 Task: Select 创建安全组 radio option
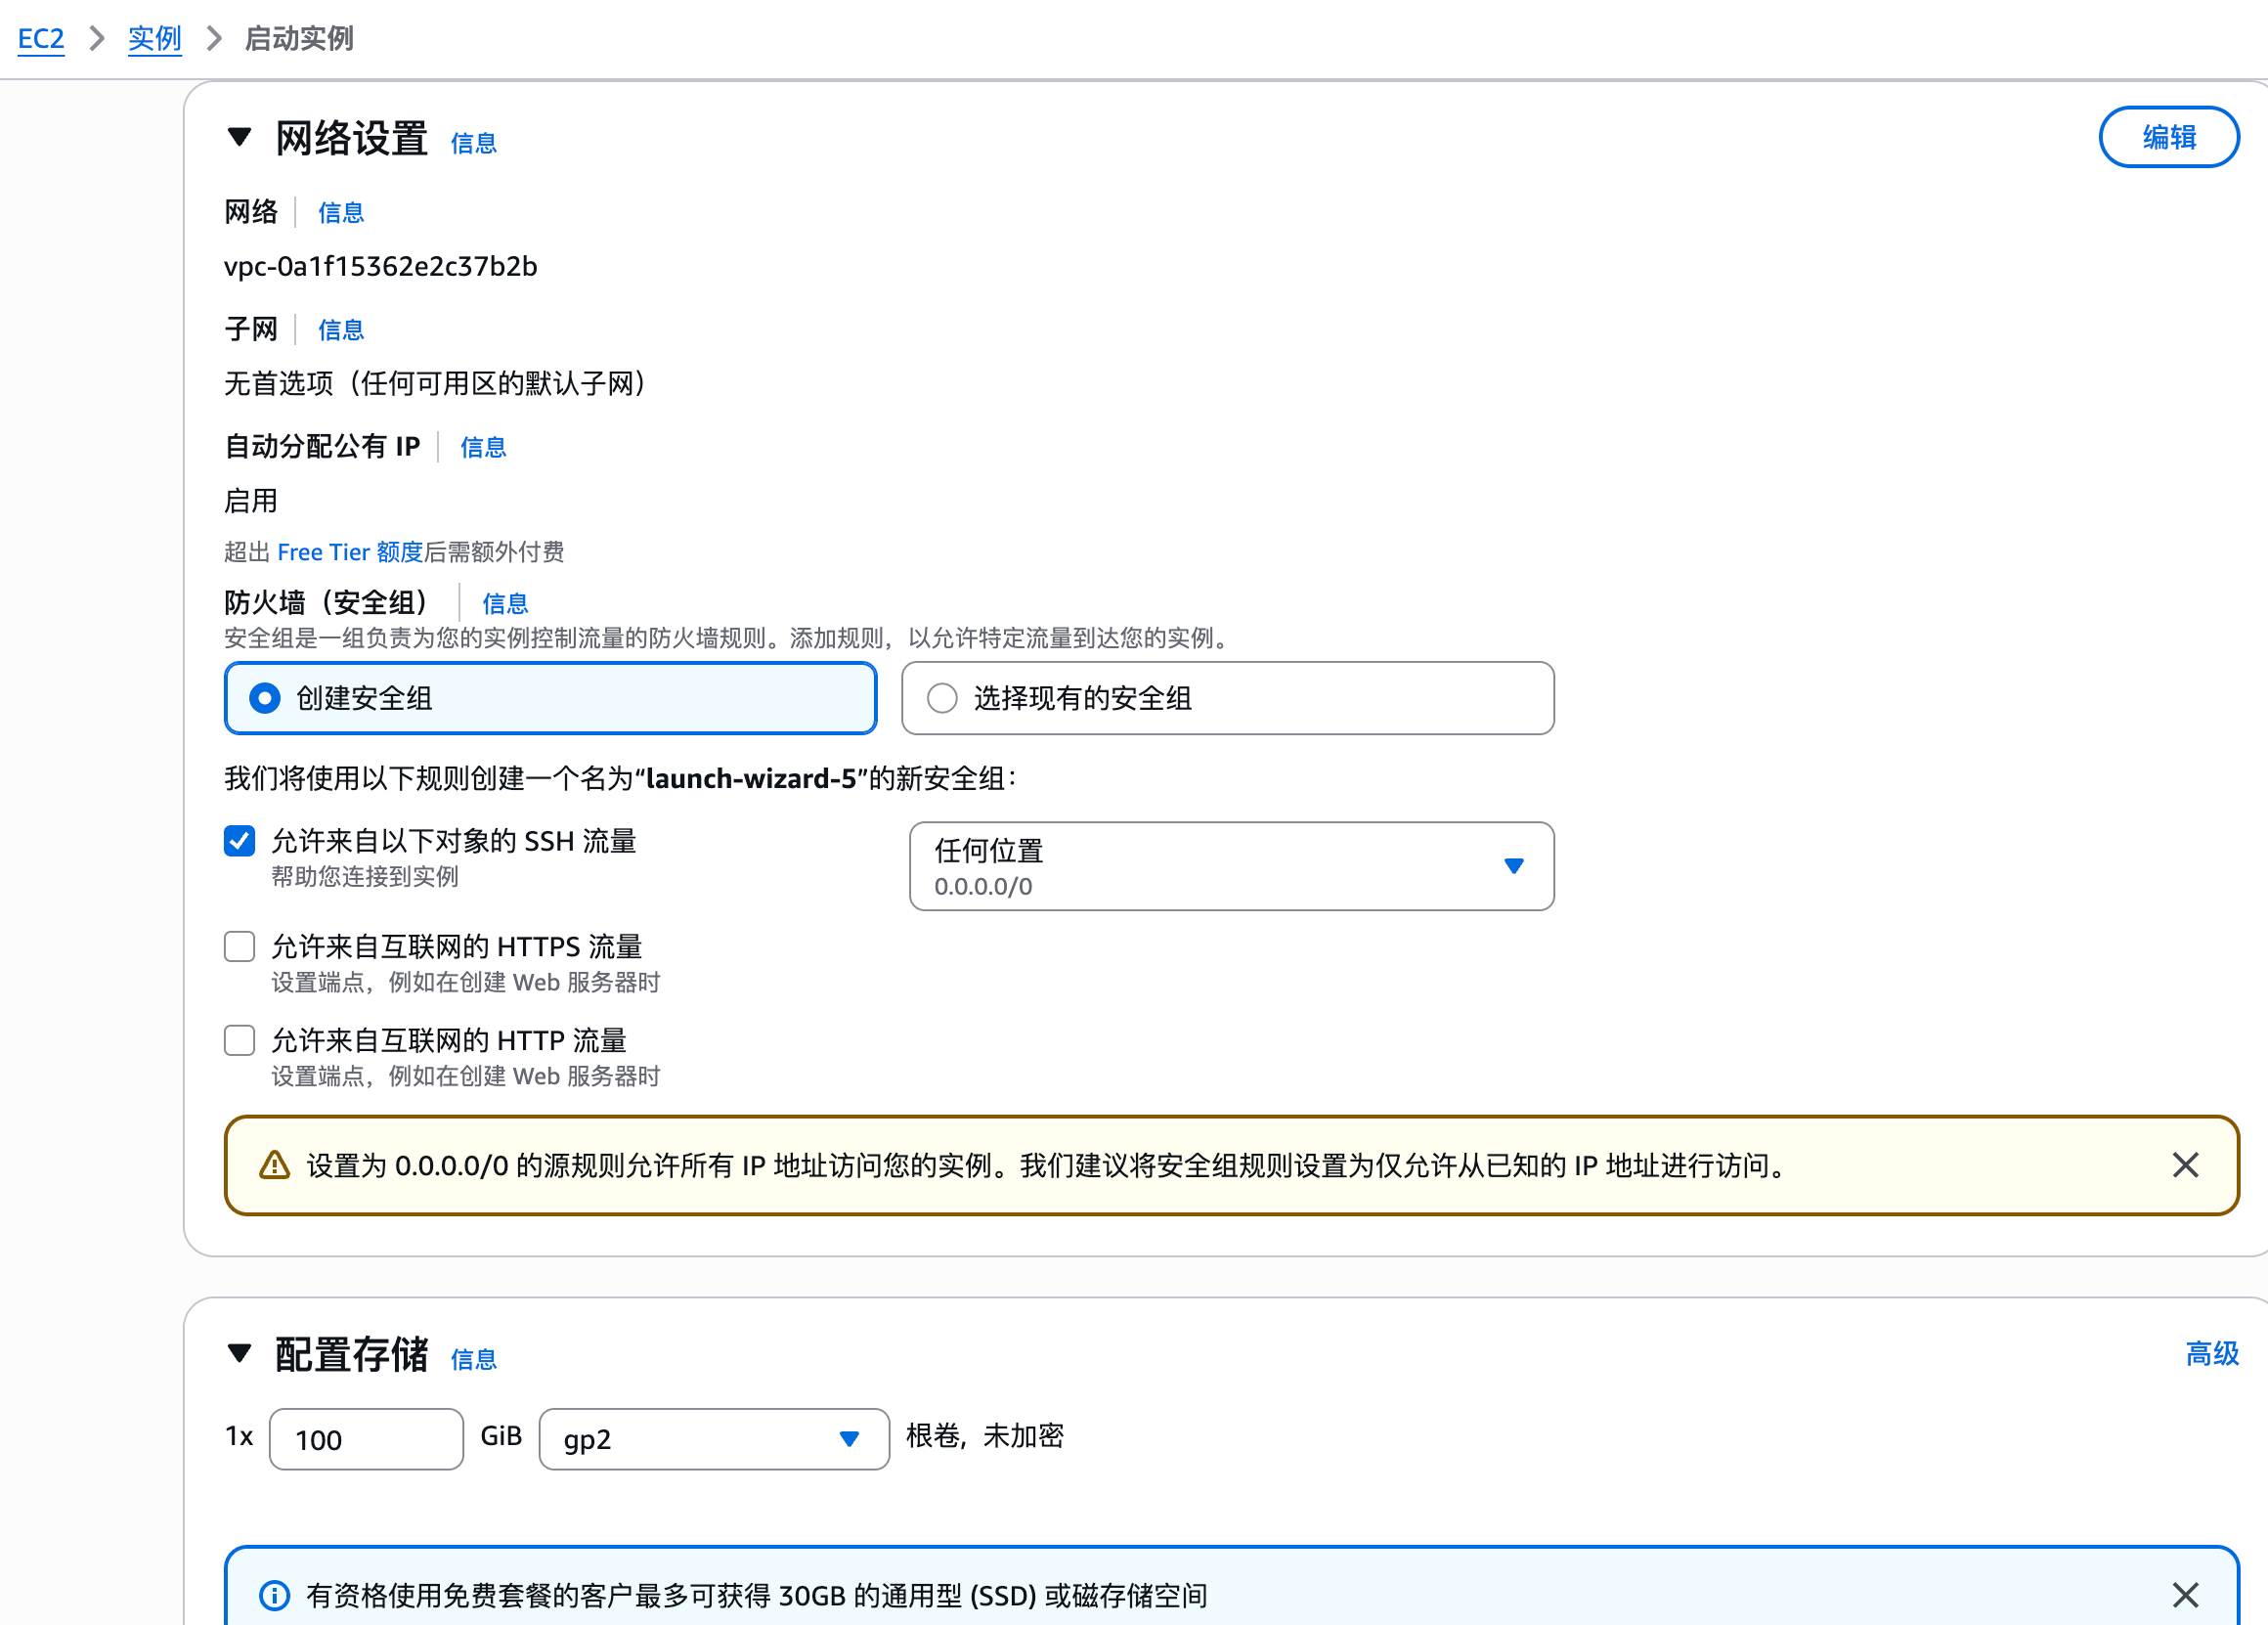coord(265,698)
